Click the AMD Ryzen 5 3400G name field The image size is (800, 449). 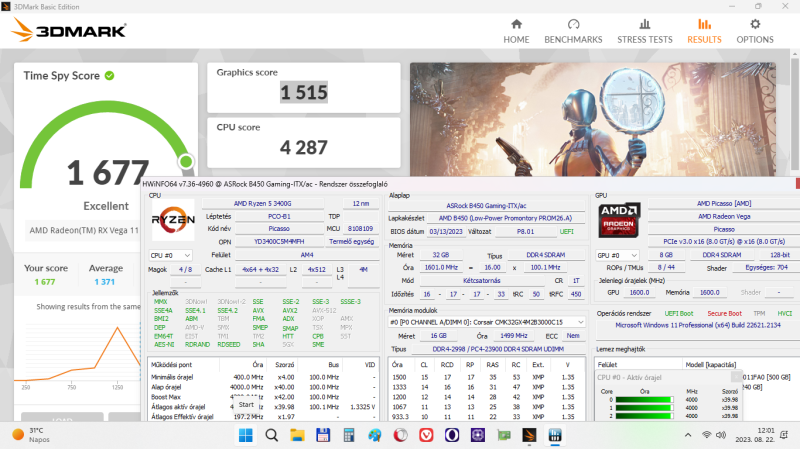click(x=263, y=204)
